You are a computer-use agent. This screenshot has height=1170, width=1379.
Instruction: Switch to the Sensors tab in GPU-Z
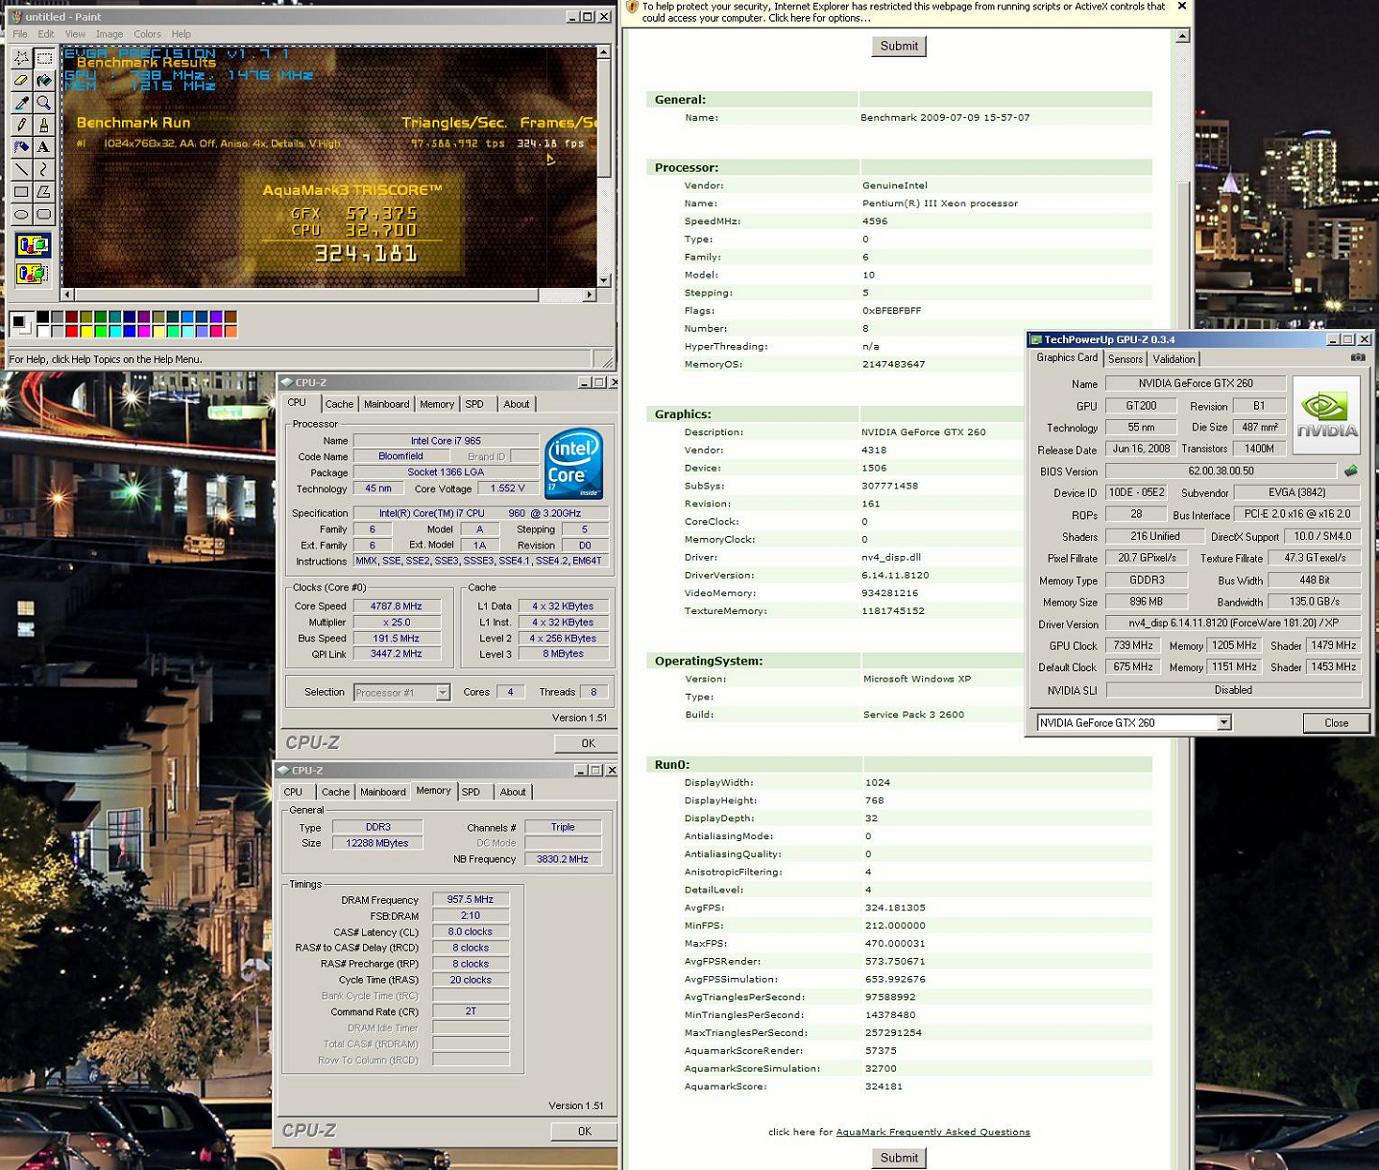pos(1125,359)
